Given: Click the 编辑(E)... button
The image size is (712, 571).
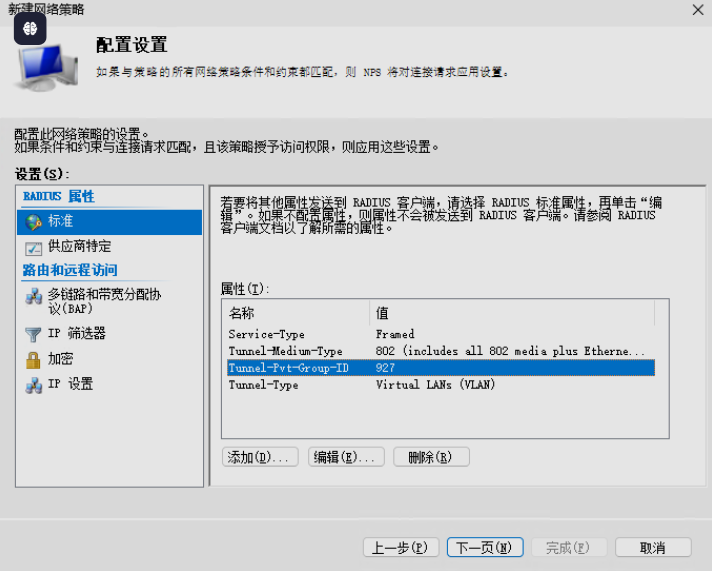Looking at the screenshot, I should pos(346,457).
